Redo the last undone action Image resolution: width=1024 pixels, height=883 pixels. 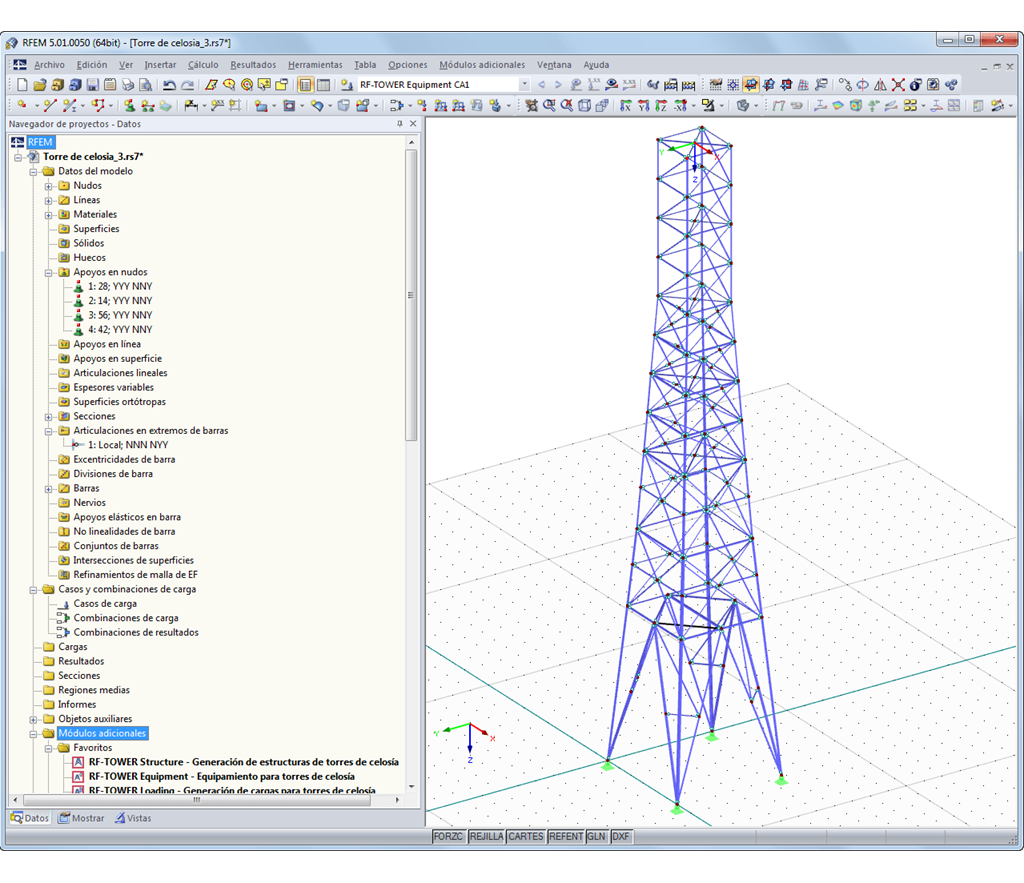pyautogui.click(x=188, y=85)
